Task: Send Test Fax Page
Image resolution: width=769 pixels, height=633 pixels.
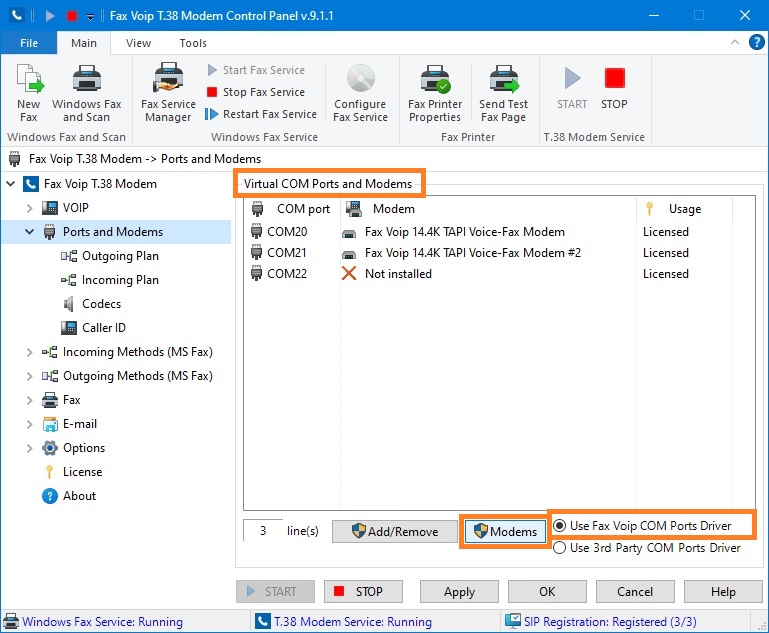Action: [x=503, y=93]
